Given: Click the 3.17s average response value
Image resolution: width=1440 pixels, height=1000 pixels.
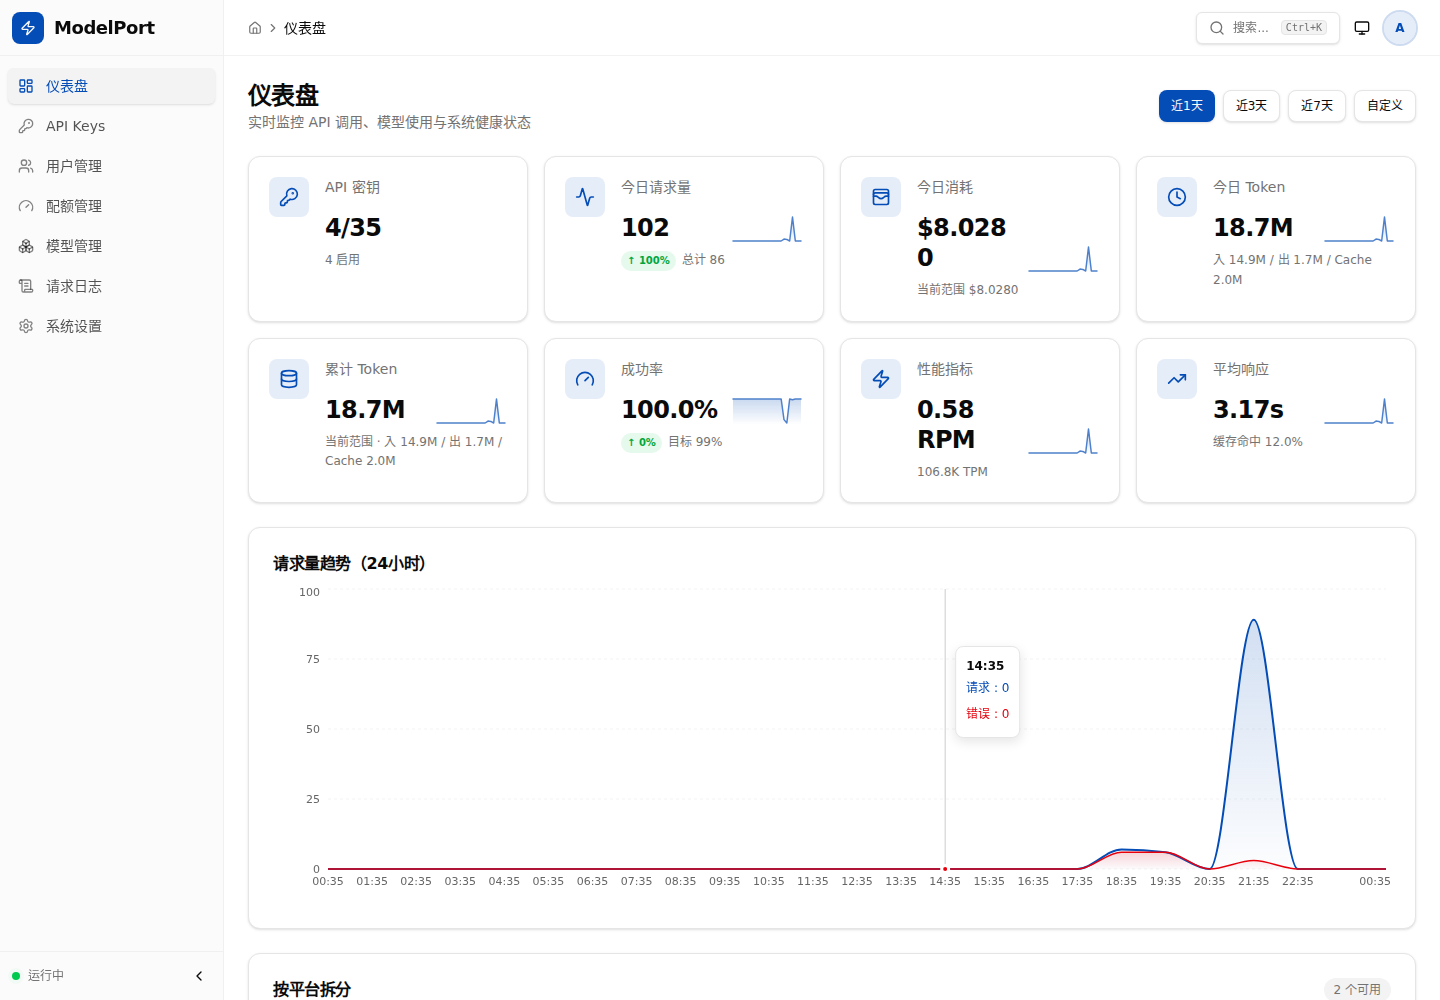Looking at the screenshot, I should [x=1248, y=410].
